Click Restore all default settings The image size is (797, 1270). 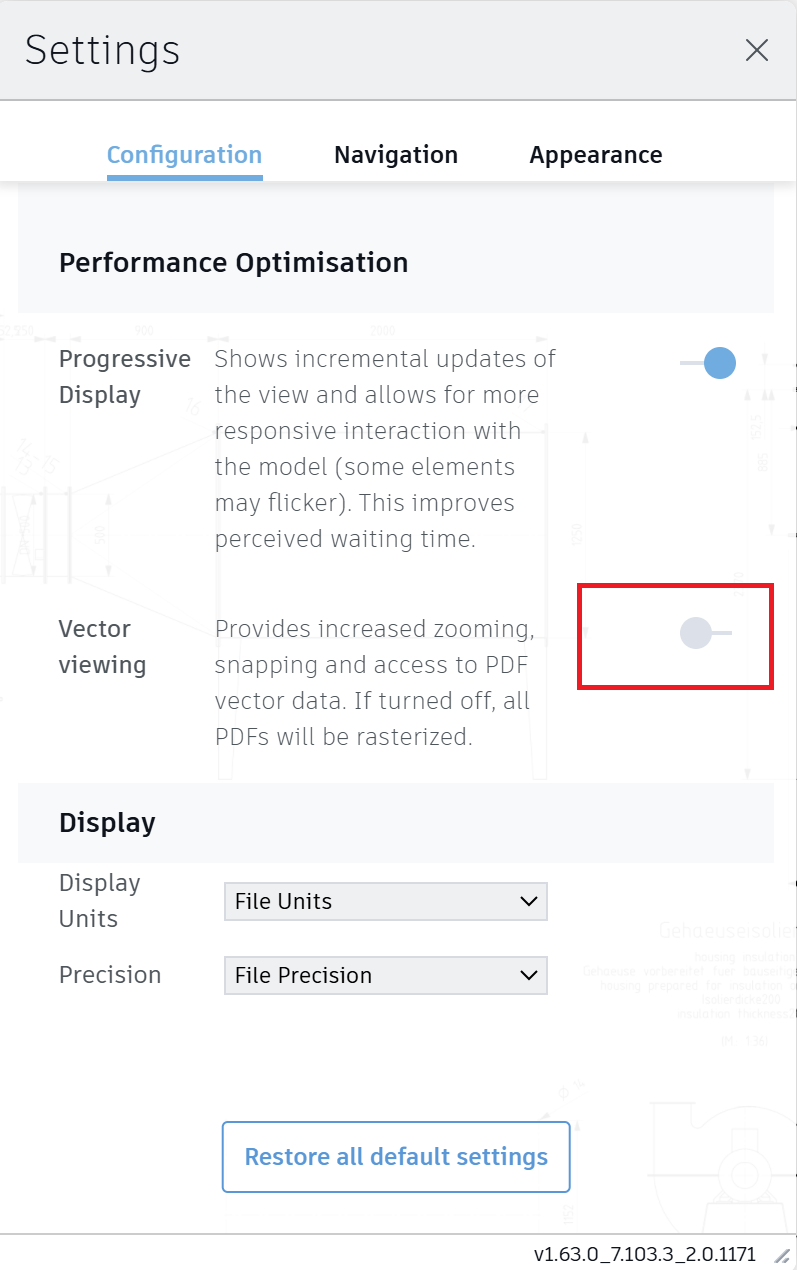tap(395, 1157)
